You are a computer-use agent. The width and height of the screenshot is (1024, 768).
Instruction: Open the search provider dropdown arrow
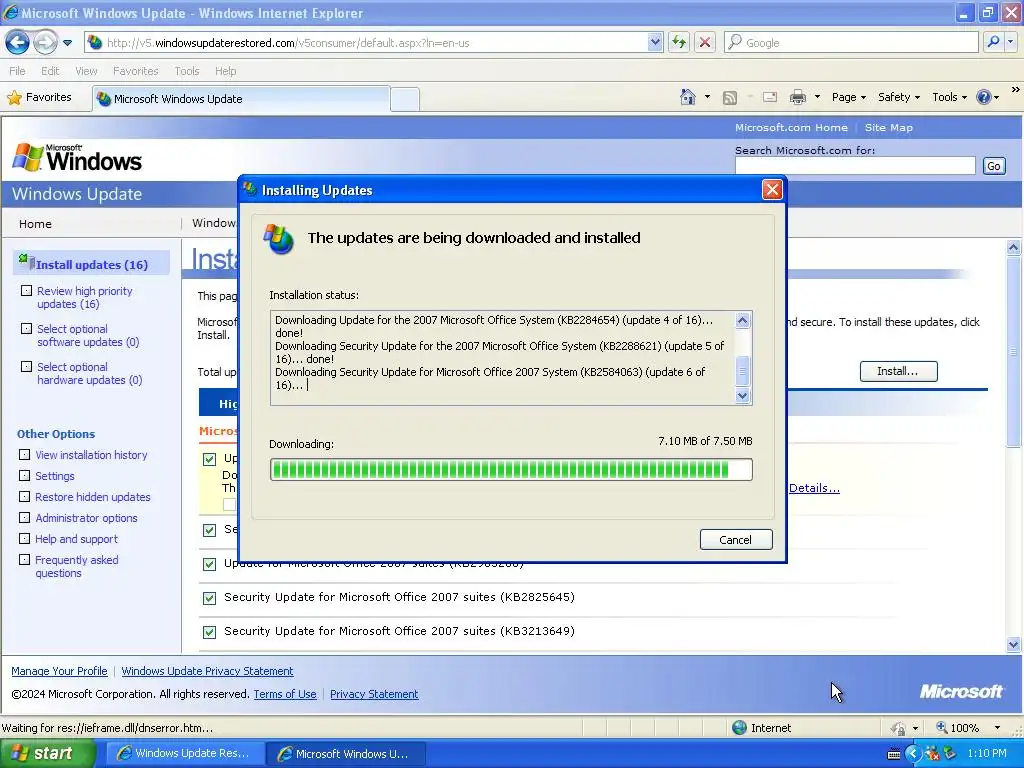click(1010, 43)
